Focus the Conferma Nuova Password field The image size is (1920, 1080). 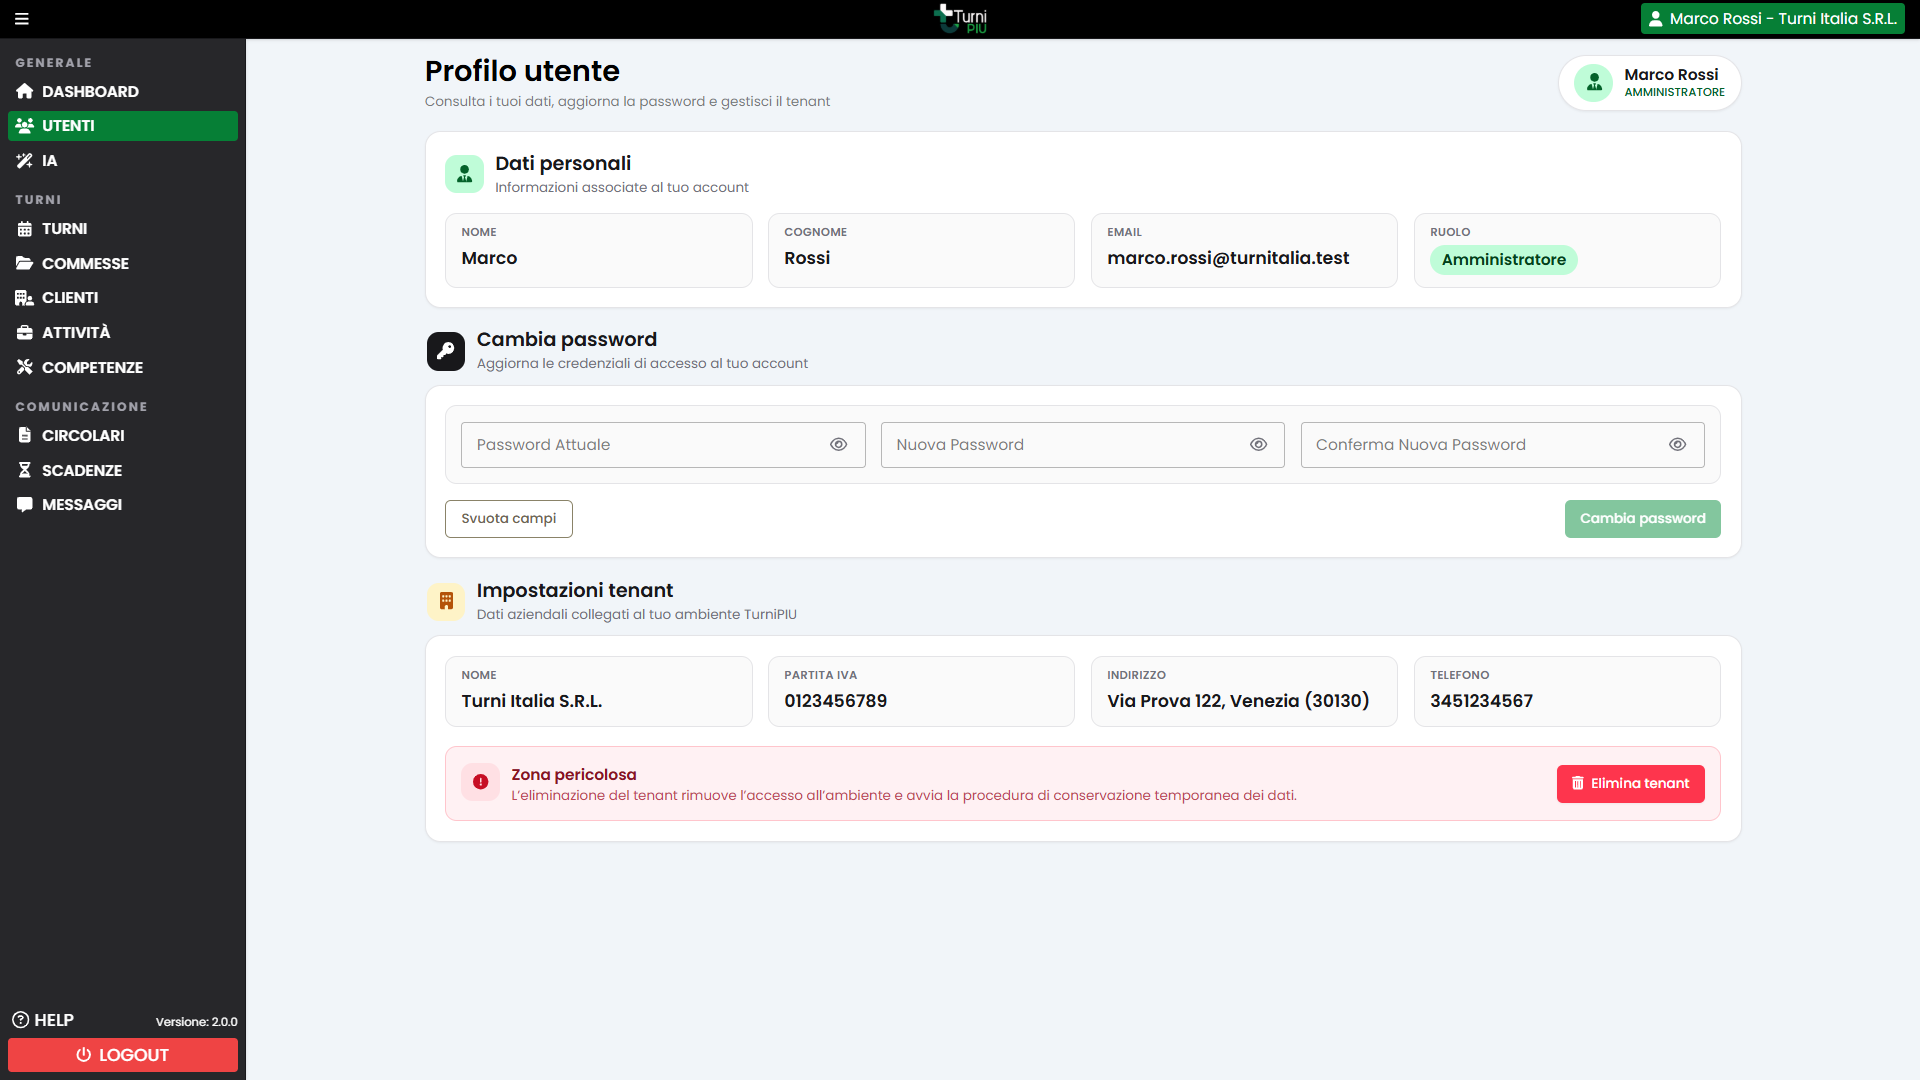coord(1502,445)
